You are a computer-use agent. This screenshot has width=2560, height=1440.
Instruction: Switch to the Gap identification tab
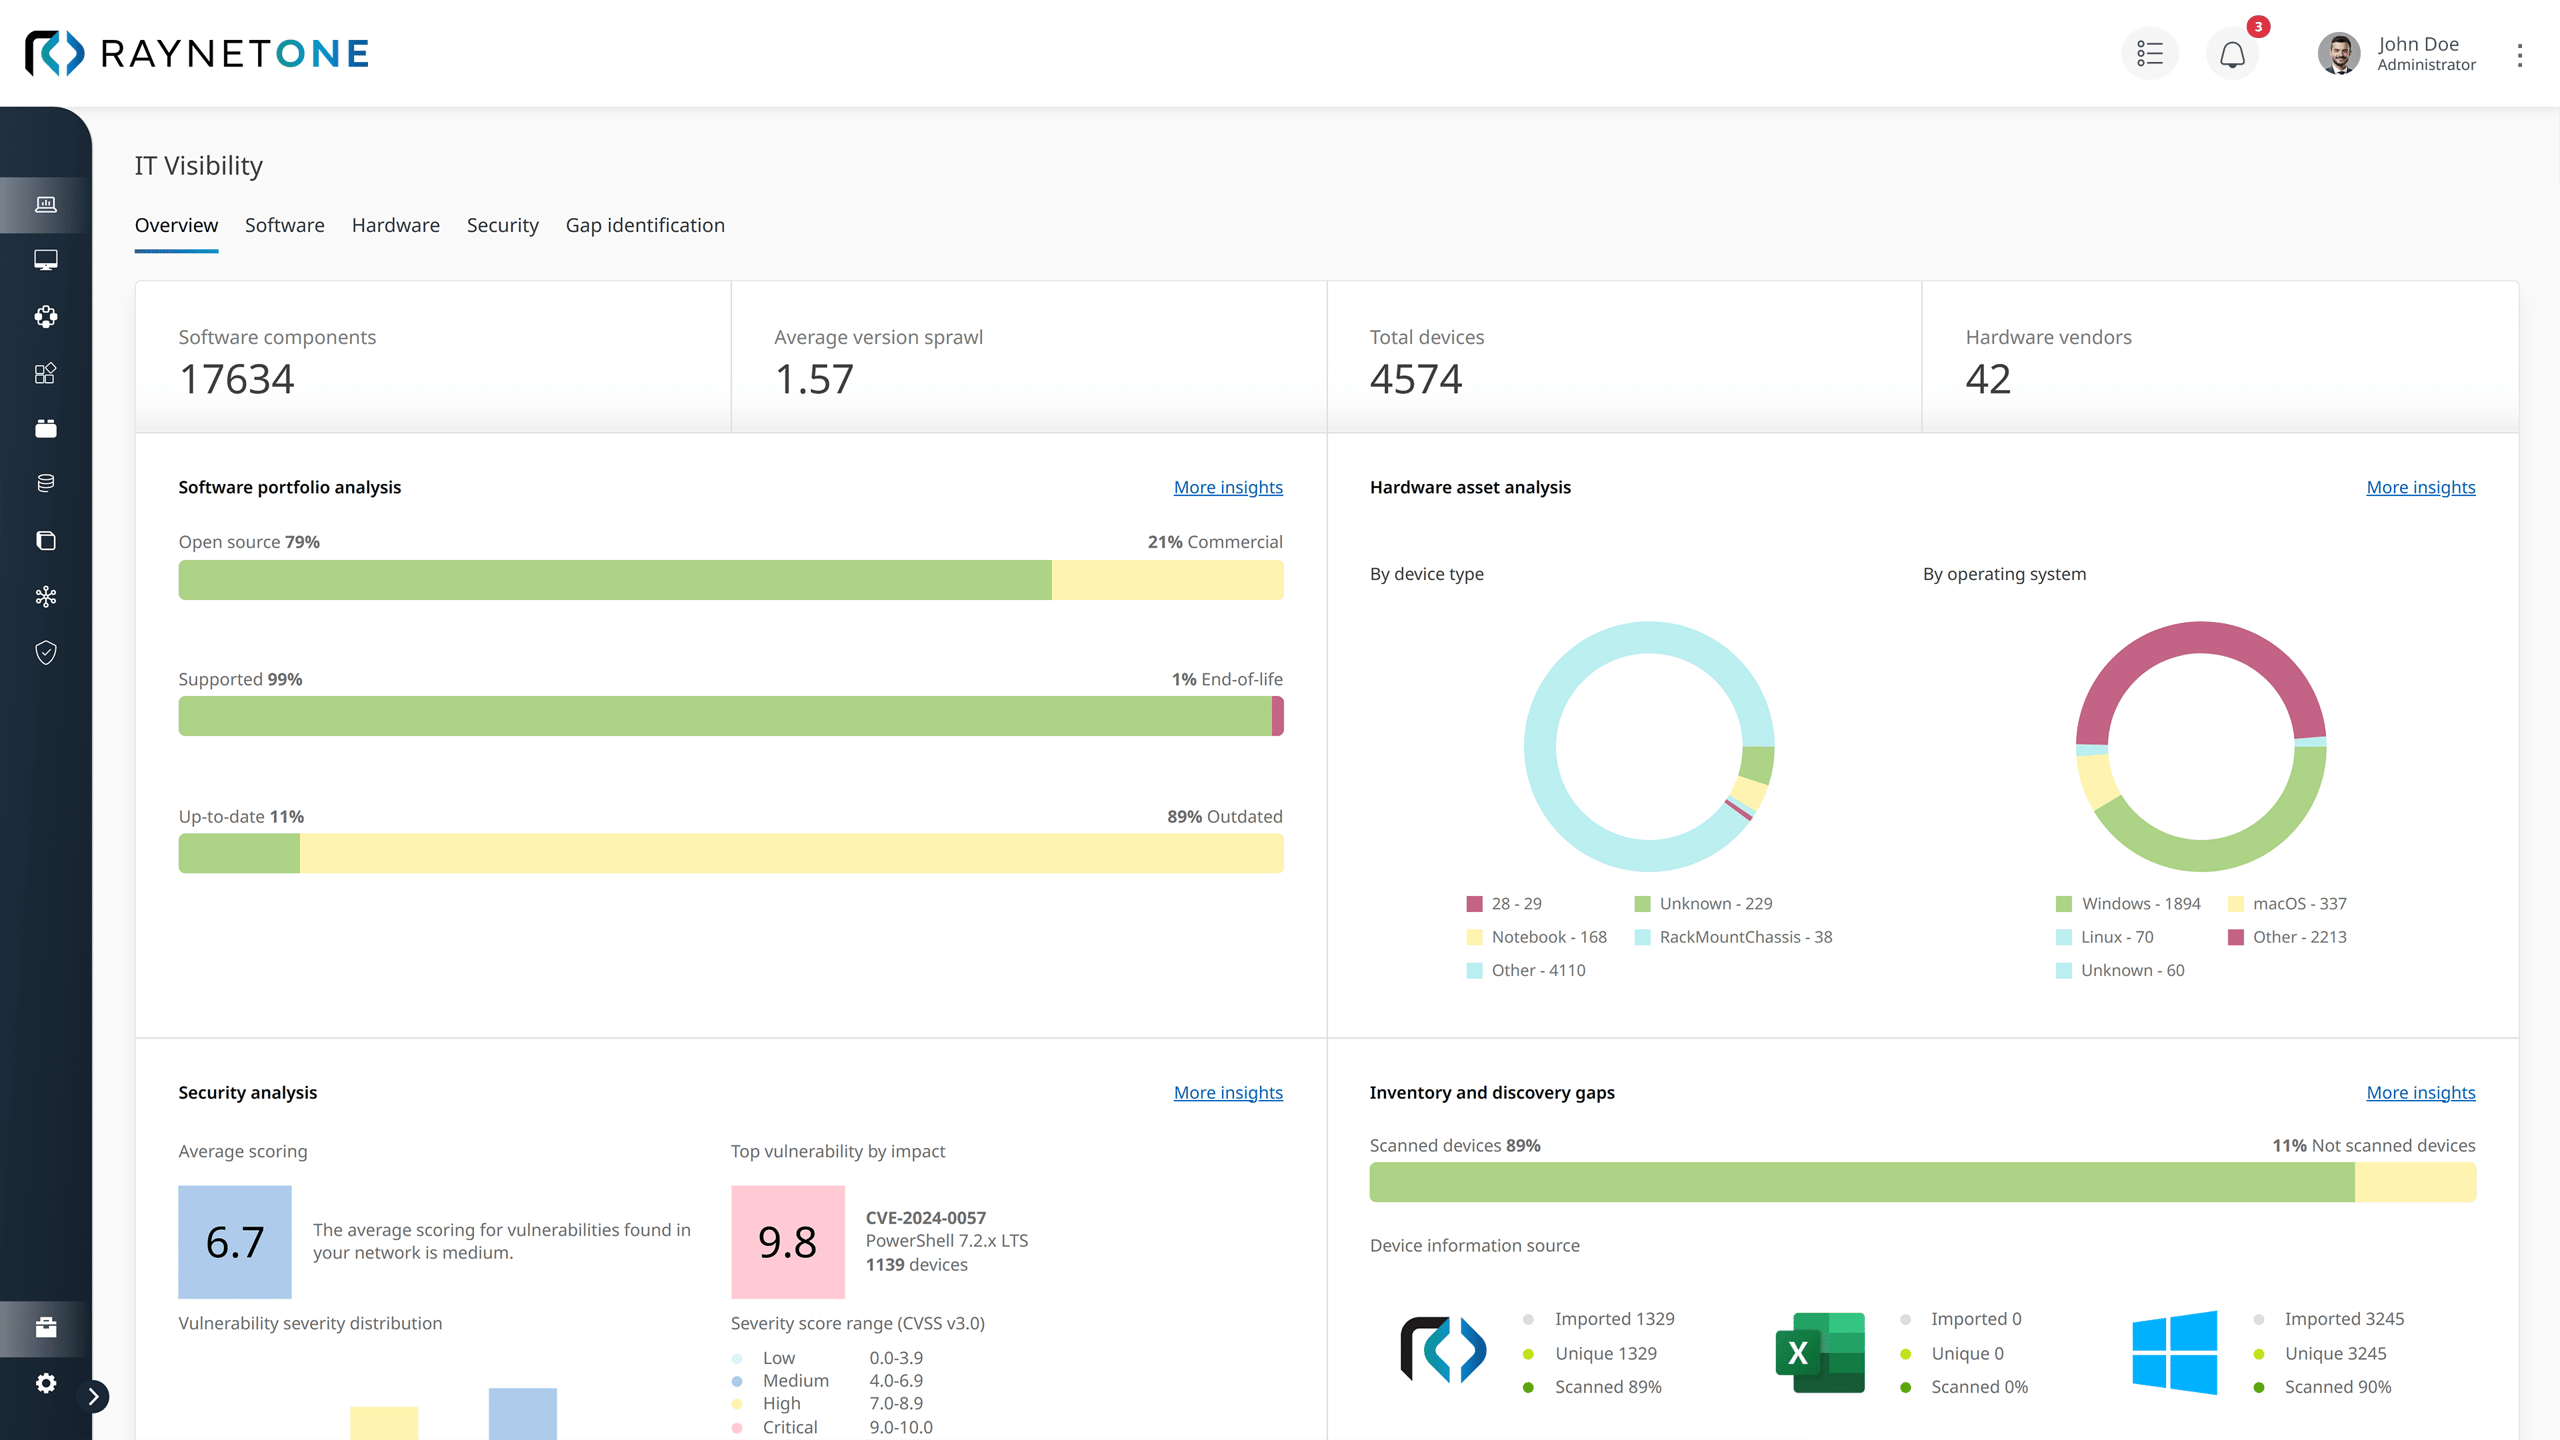pos(645,225)
